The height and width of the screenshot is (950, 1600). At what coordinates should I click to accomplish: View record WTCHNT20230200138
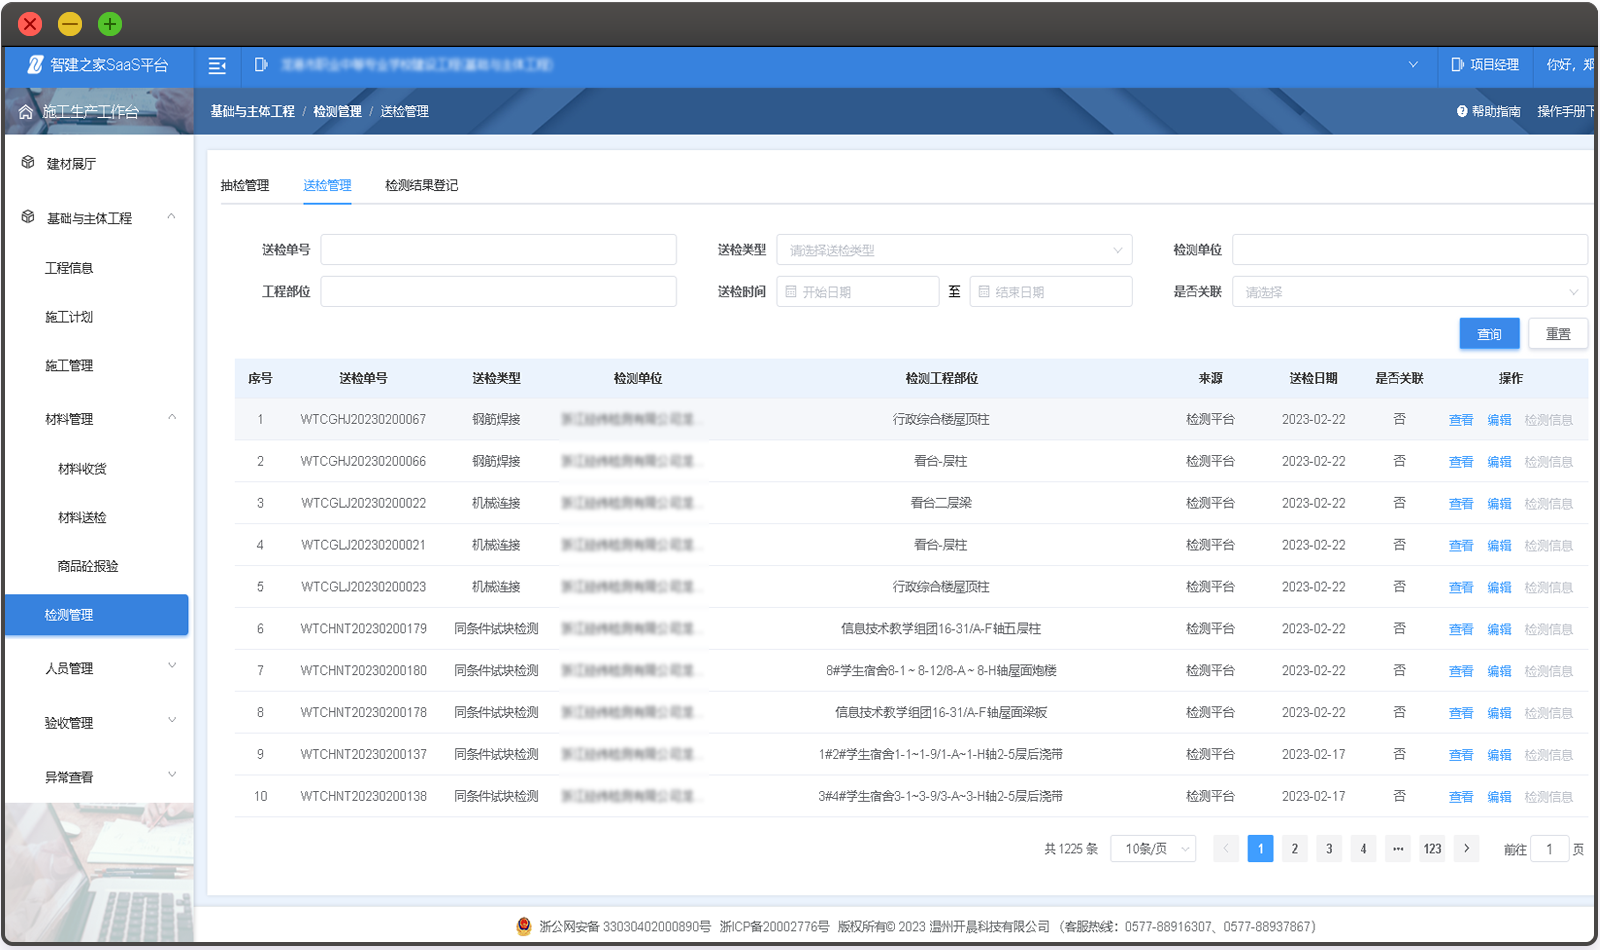coord(1461,797)
